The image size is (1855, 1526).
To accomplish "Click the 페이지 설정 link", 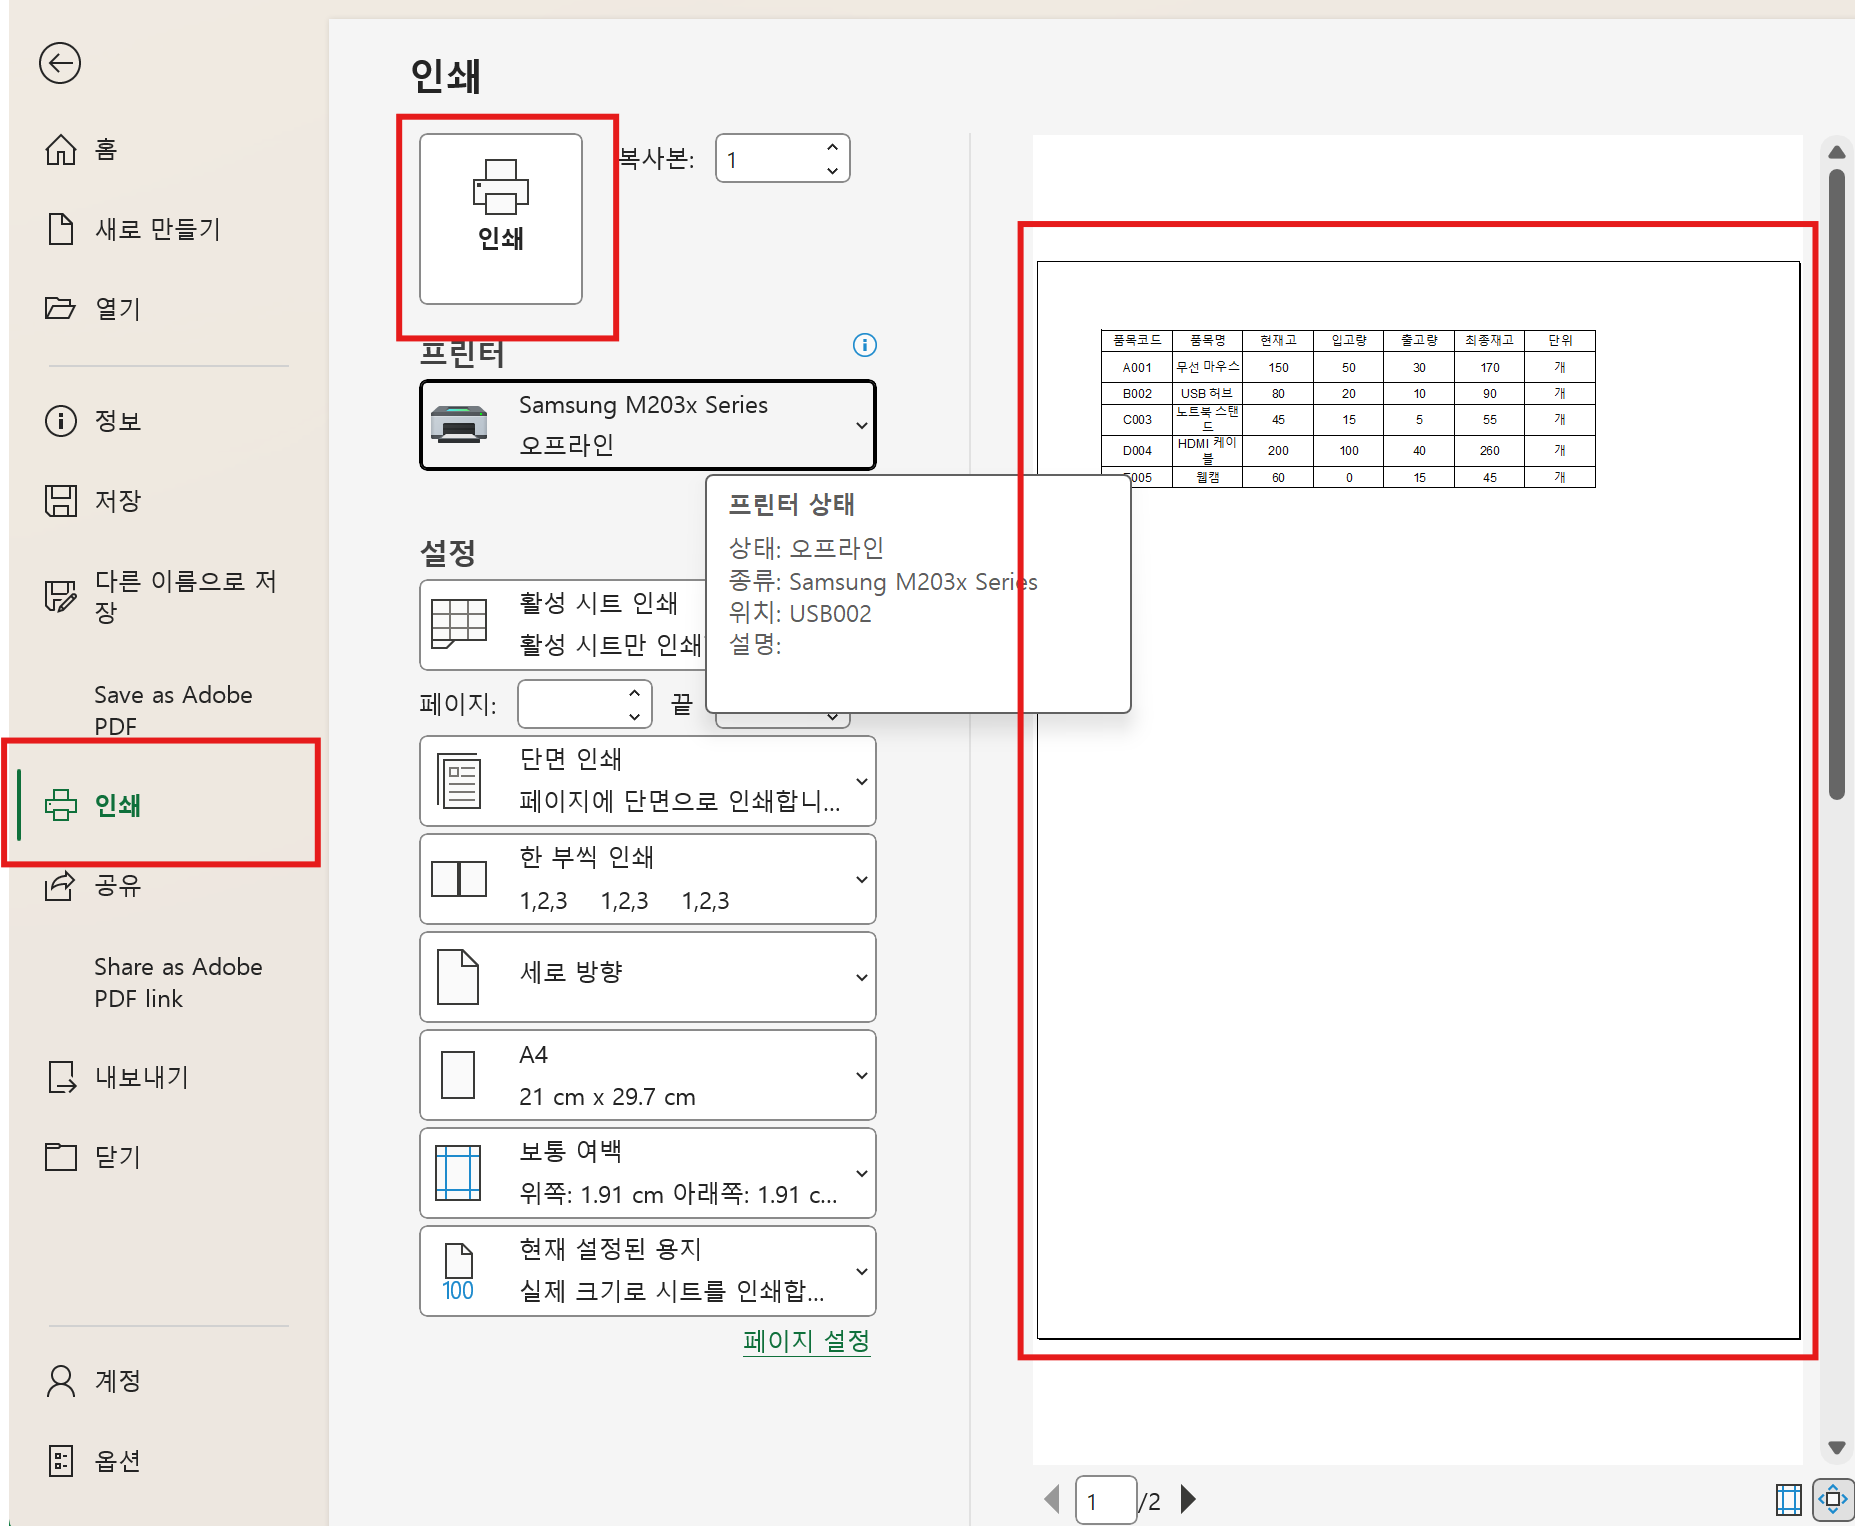I will point(806,1341).
